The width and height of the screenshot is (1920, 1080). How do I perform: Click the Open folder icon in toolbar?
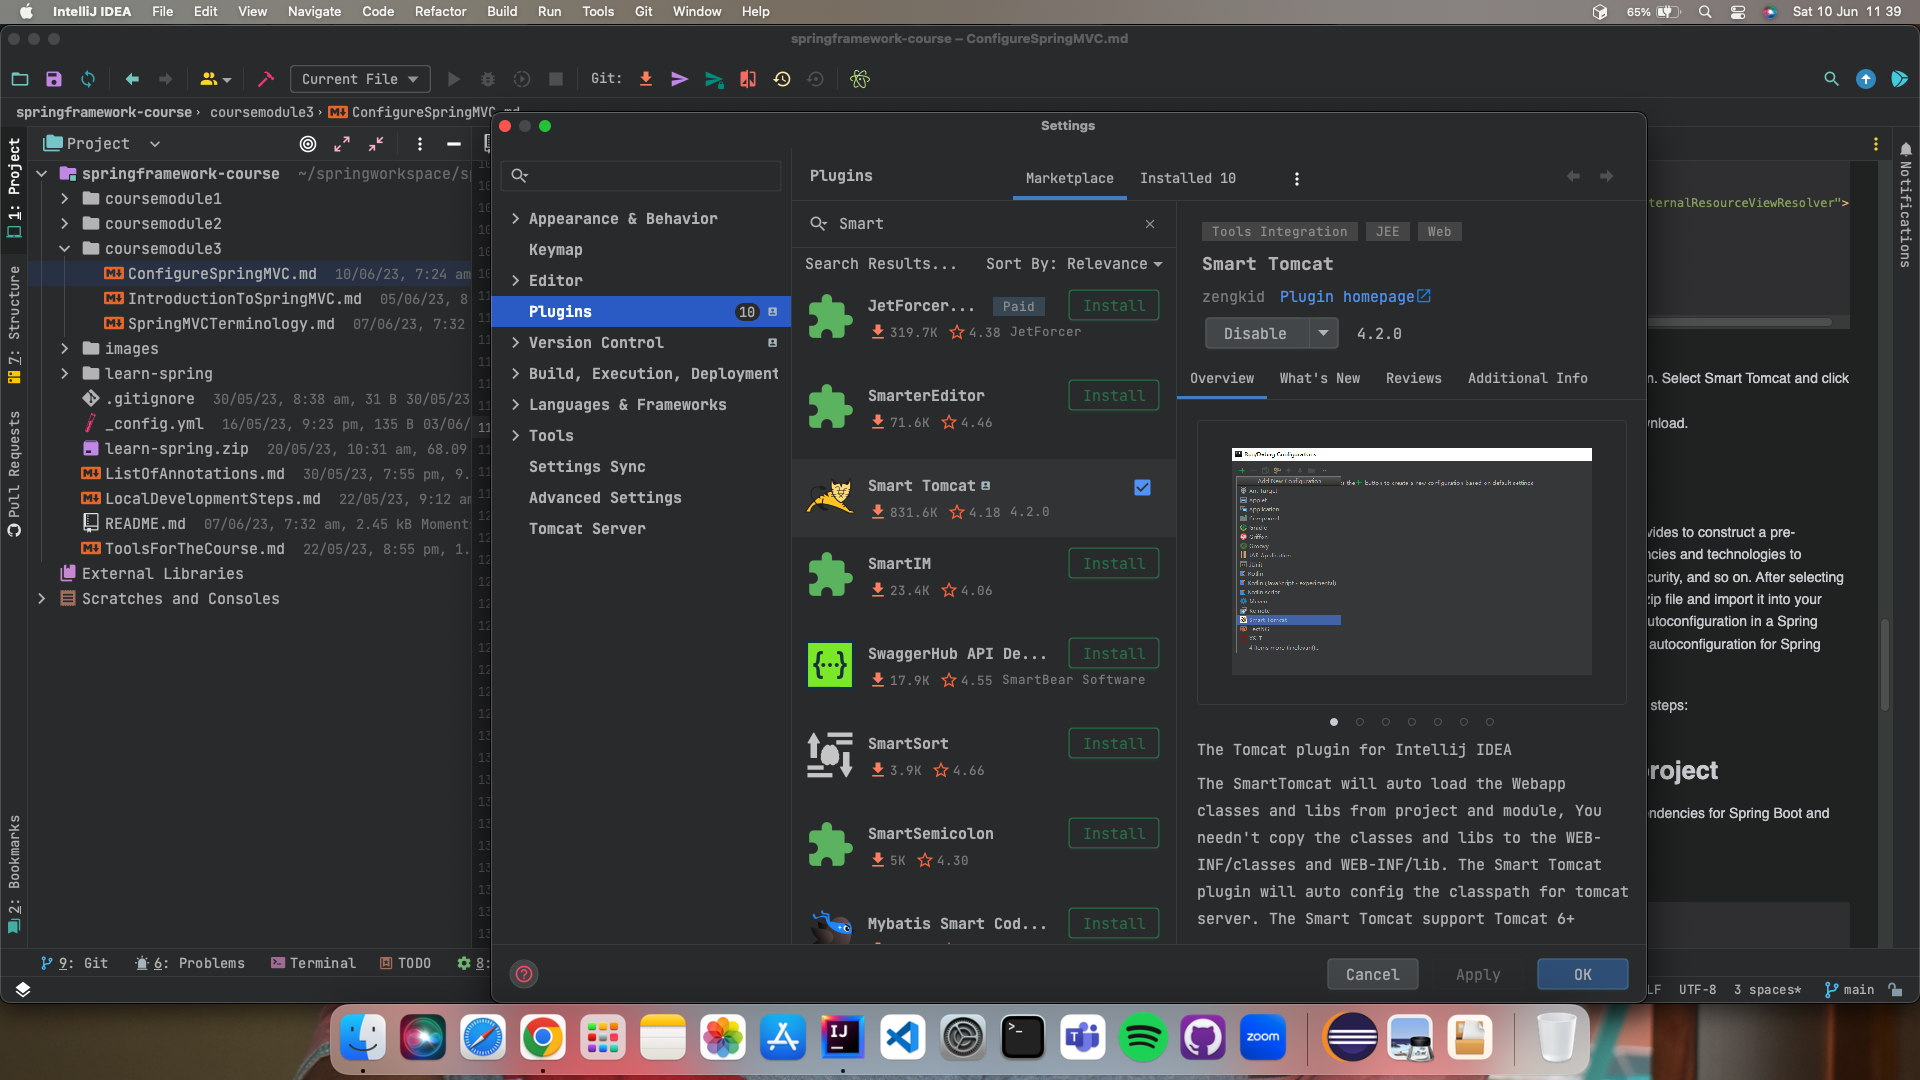coord(20,79)
